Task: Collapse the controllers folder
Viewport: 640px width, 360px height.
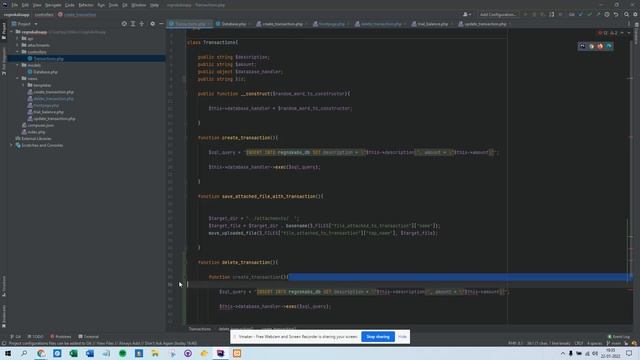Action: (18, 52)
